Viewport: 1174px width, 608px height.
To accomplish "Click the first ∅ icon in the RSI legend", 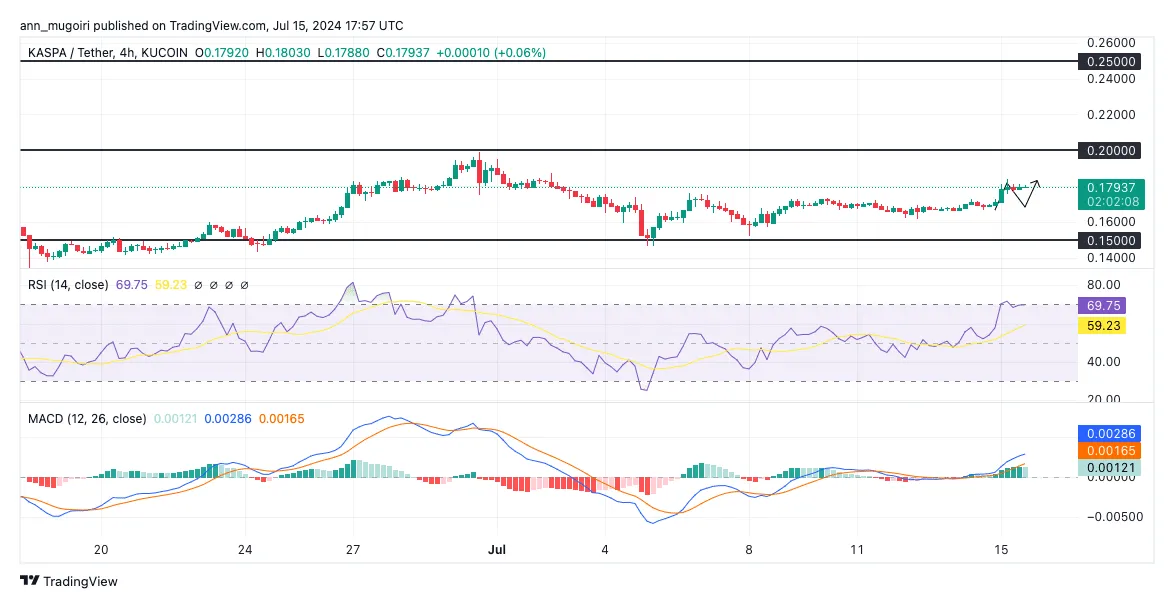I will [199, 285].
